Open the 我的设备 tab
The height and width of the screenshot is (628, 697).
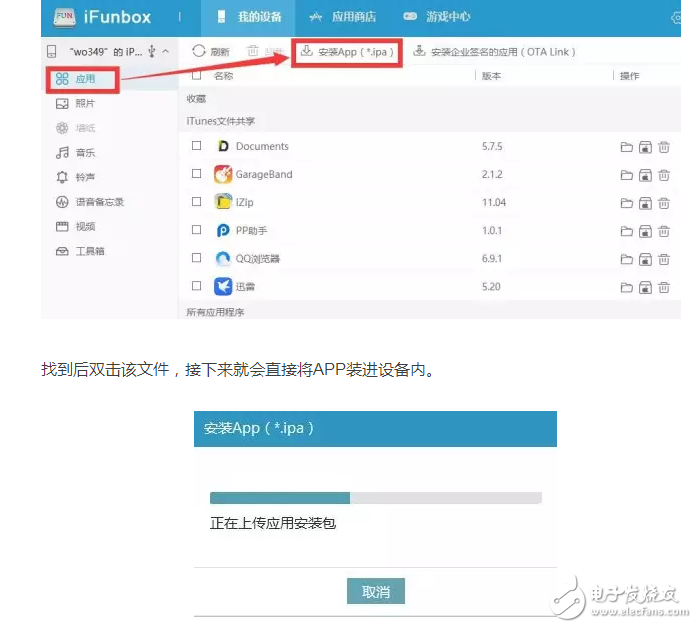pos(248,17)
